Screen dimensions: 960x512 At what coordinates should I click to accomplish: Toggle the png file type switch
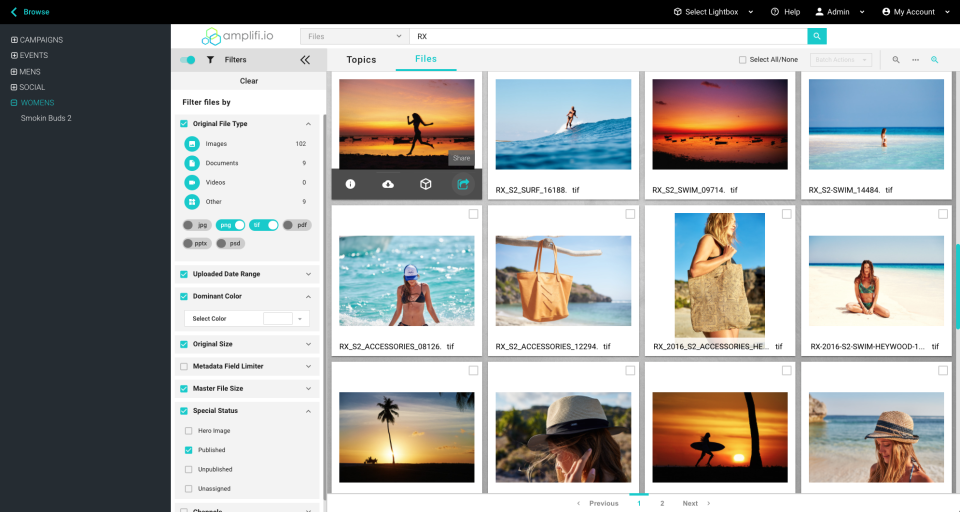[x=232, y=225]
